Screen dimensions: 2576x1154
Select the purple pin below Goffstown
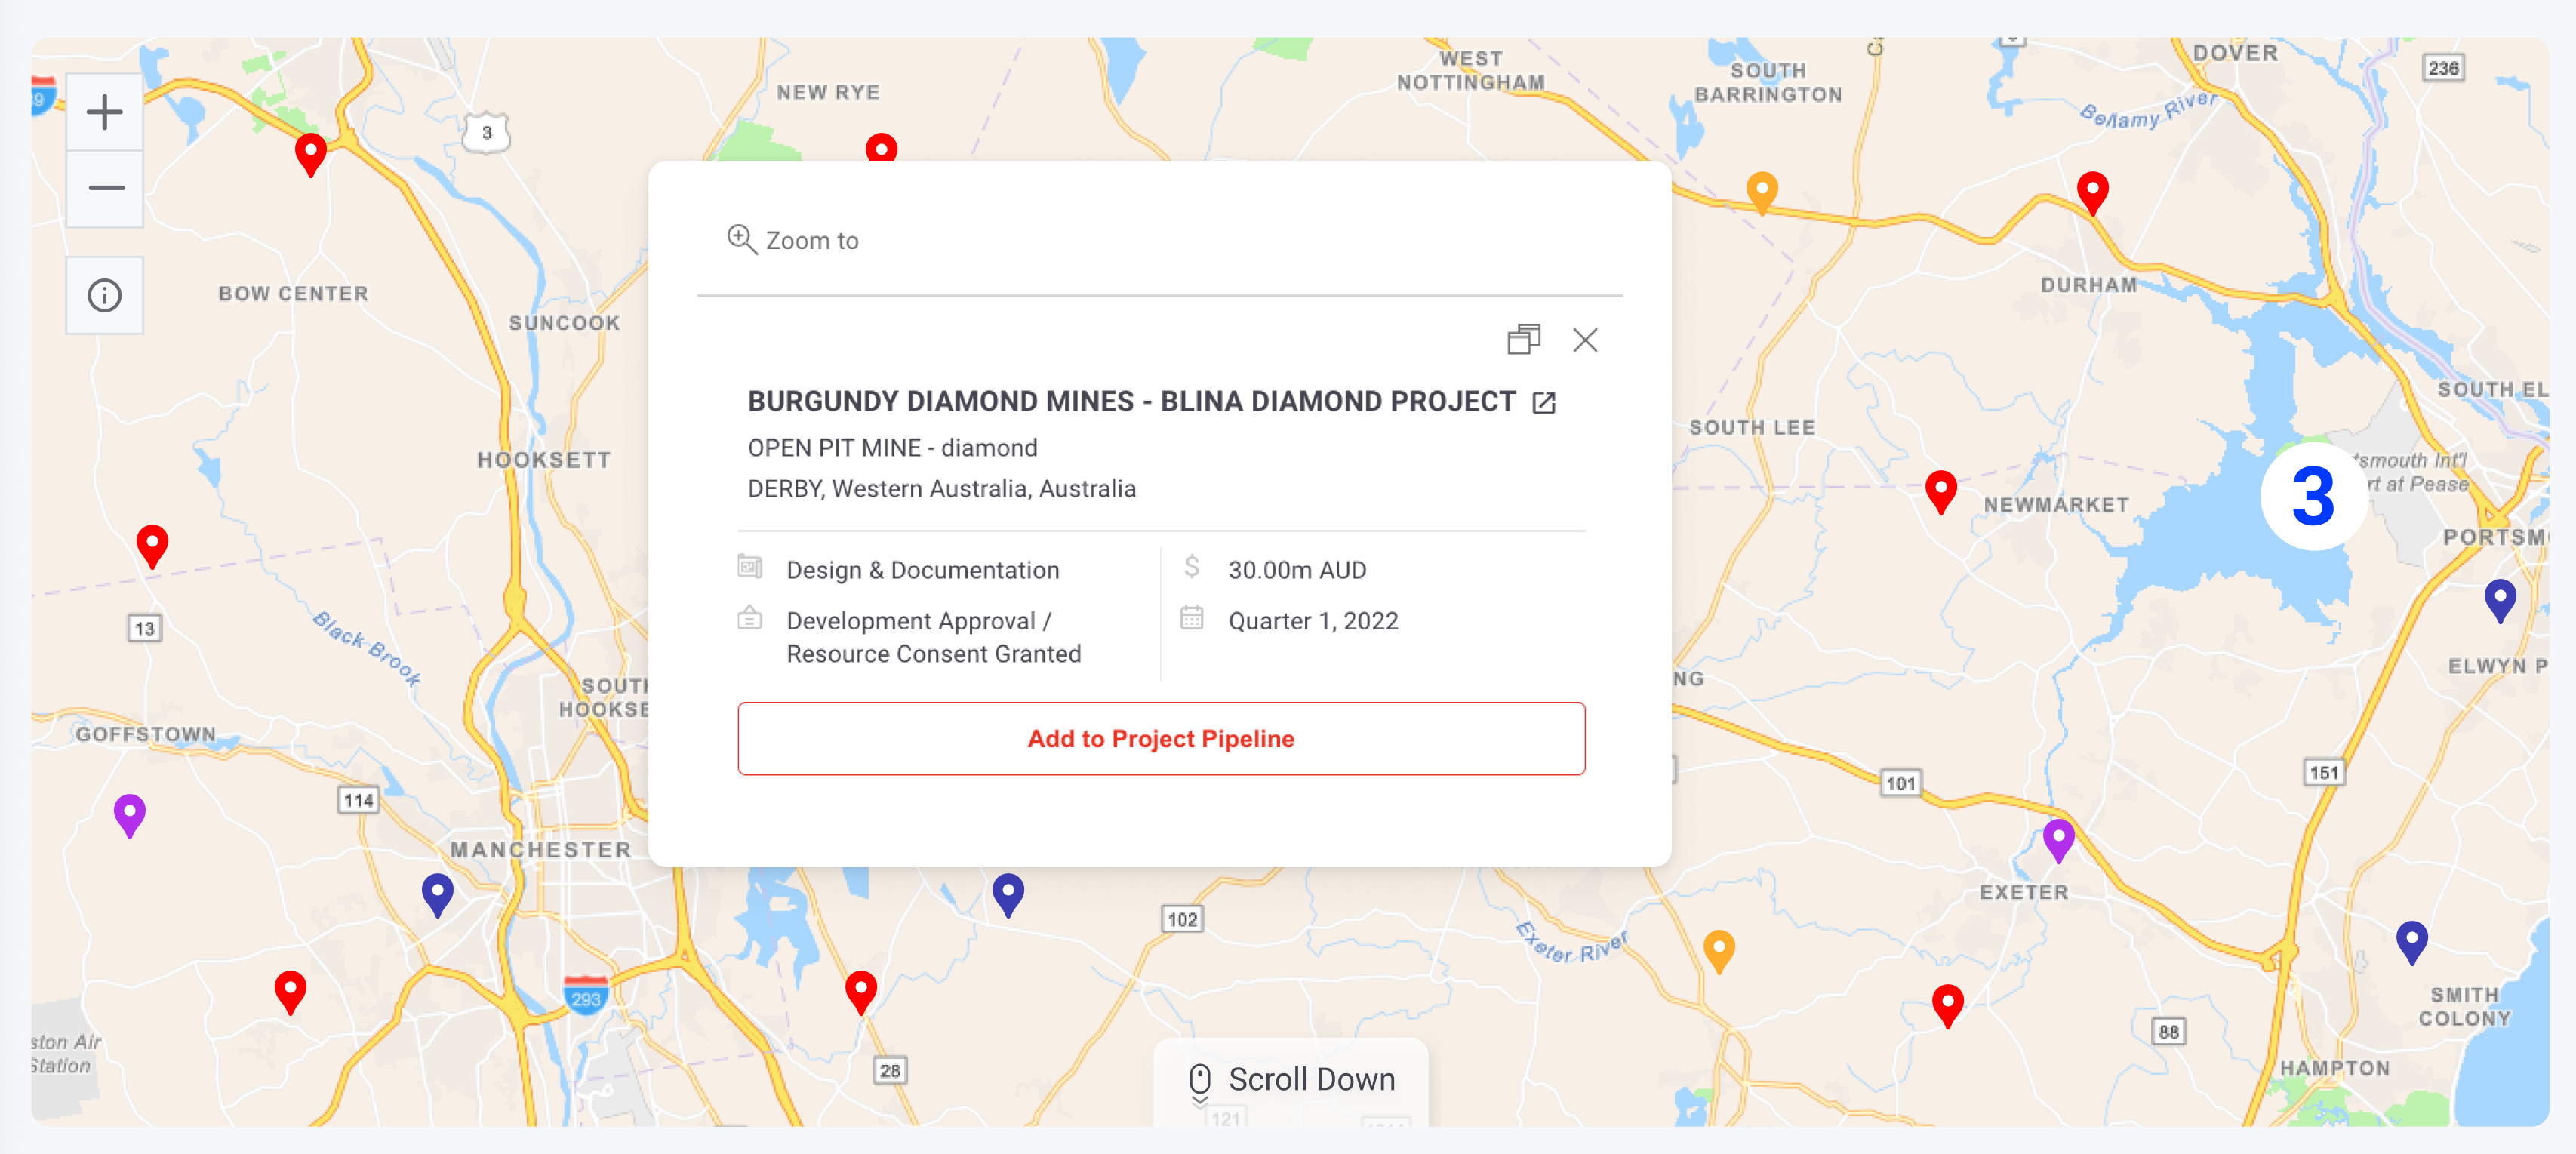point(129,813)
